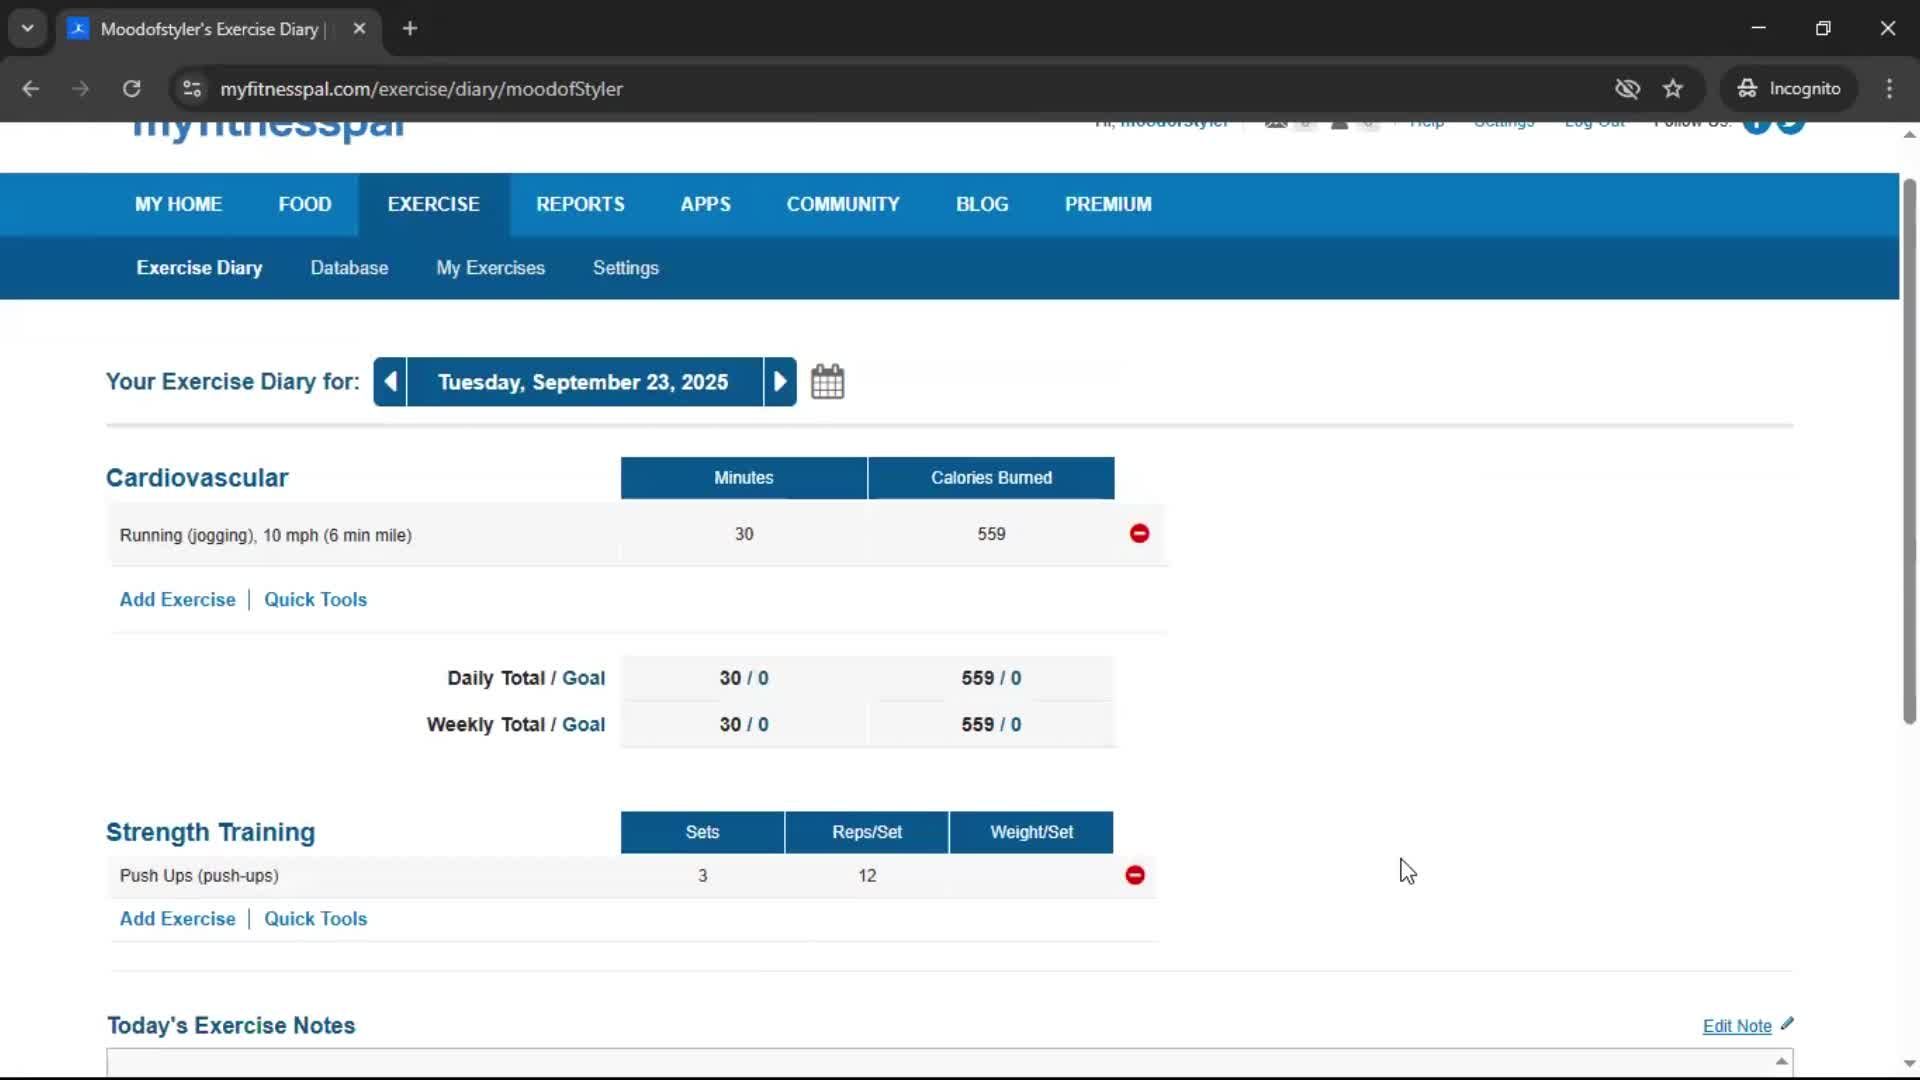The height and width of the screenshot is (1080, 1920).
Task: Delete the Push Ups strength entry
Action: click(1135, 876)
